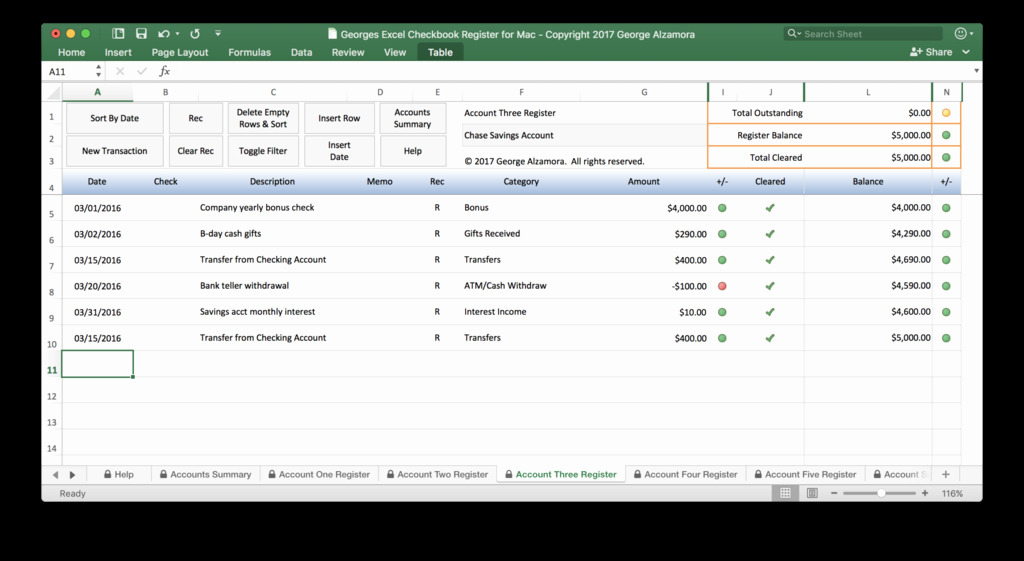Image resolution: width=1024 pixels, height=561 pixels.
Task: Open the Insert ribbon tab
Action: [x=118, y=52]
